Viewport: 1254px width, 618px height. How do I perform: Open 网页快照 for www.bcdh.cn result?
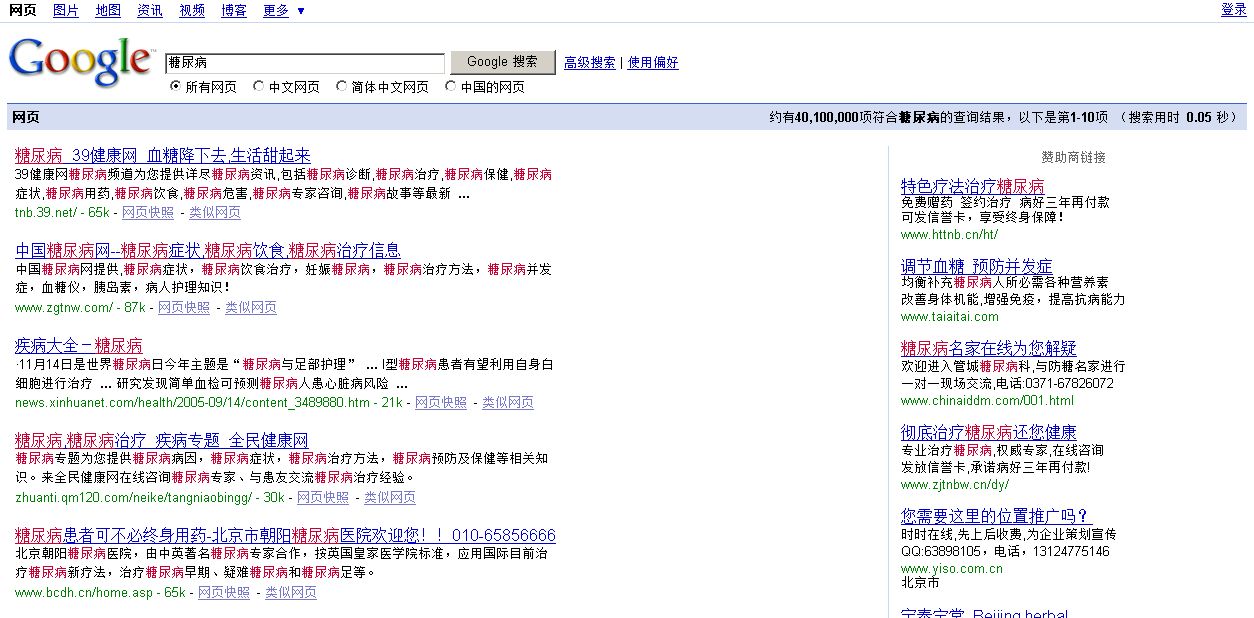click(224, 593)
